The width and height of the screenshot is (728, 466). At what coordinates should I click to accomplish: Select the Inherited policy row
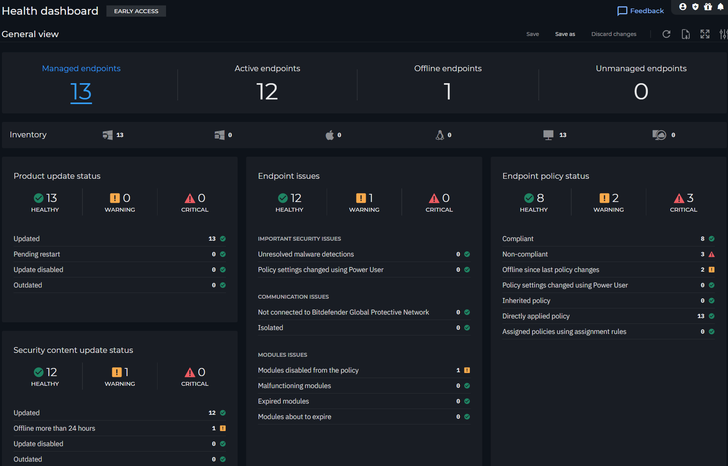tap(608, 301)
